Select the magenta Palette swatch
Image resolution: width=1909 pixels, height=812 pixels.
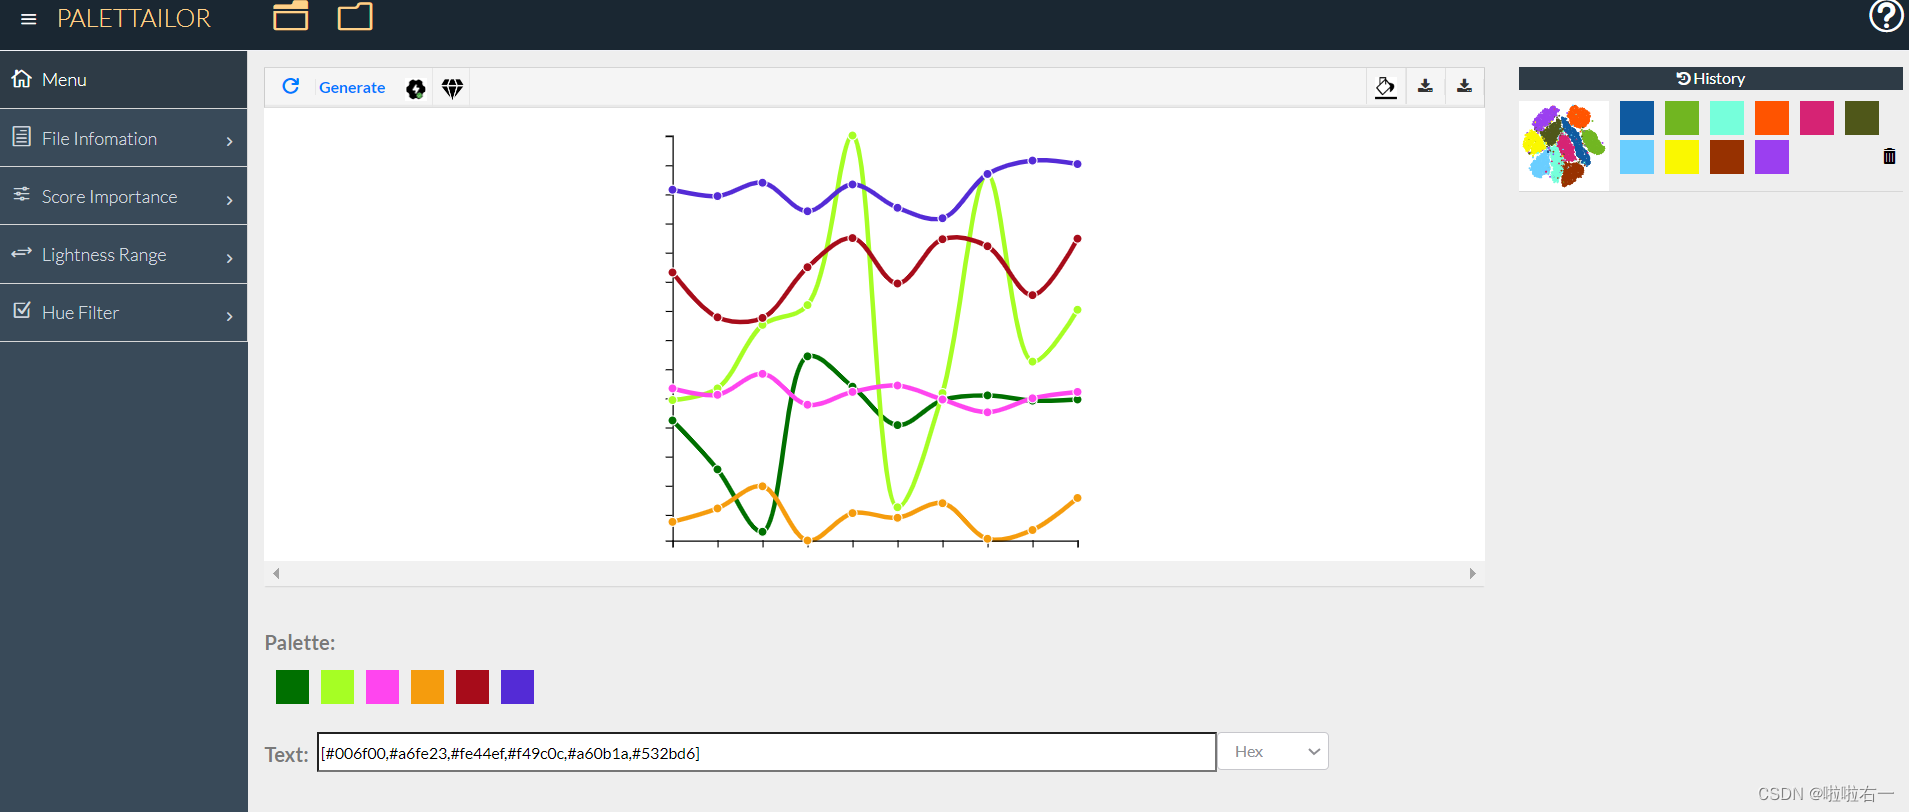pyautogui.click(x=382, y=687)
